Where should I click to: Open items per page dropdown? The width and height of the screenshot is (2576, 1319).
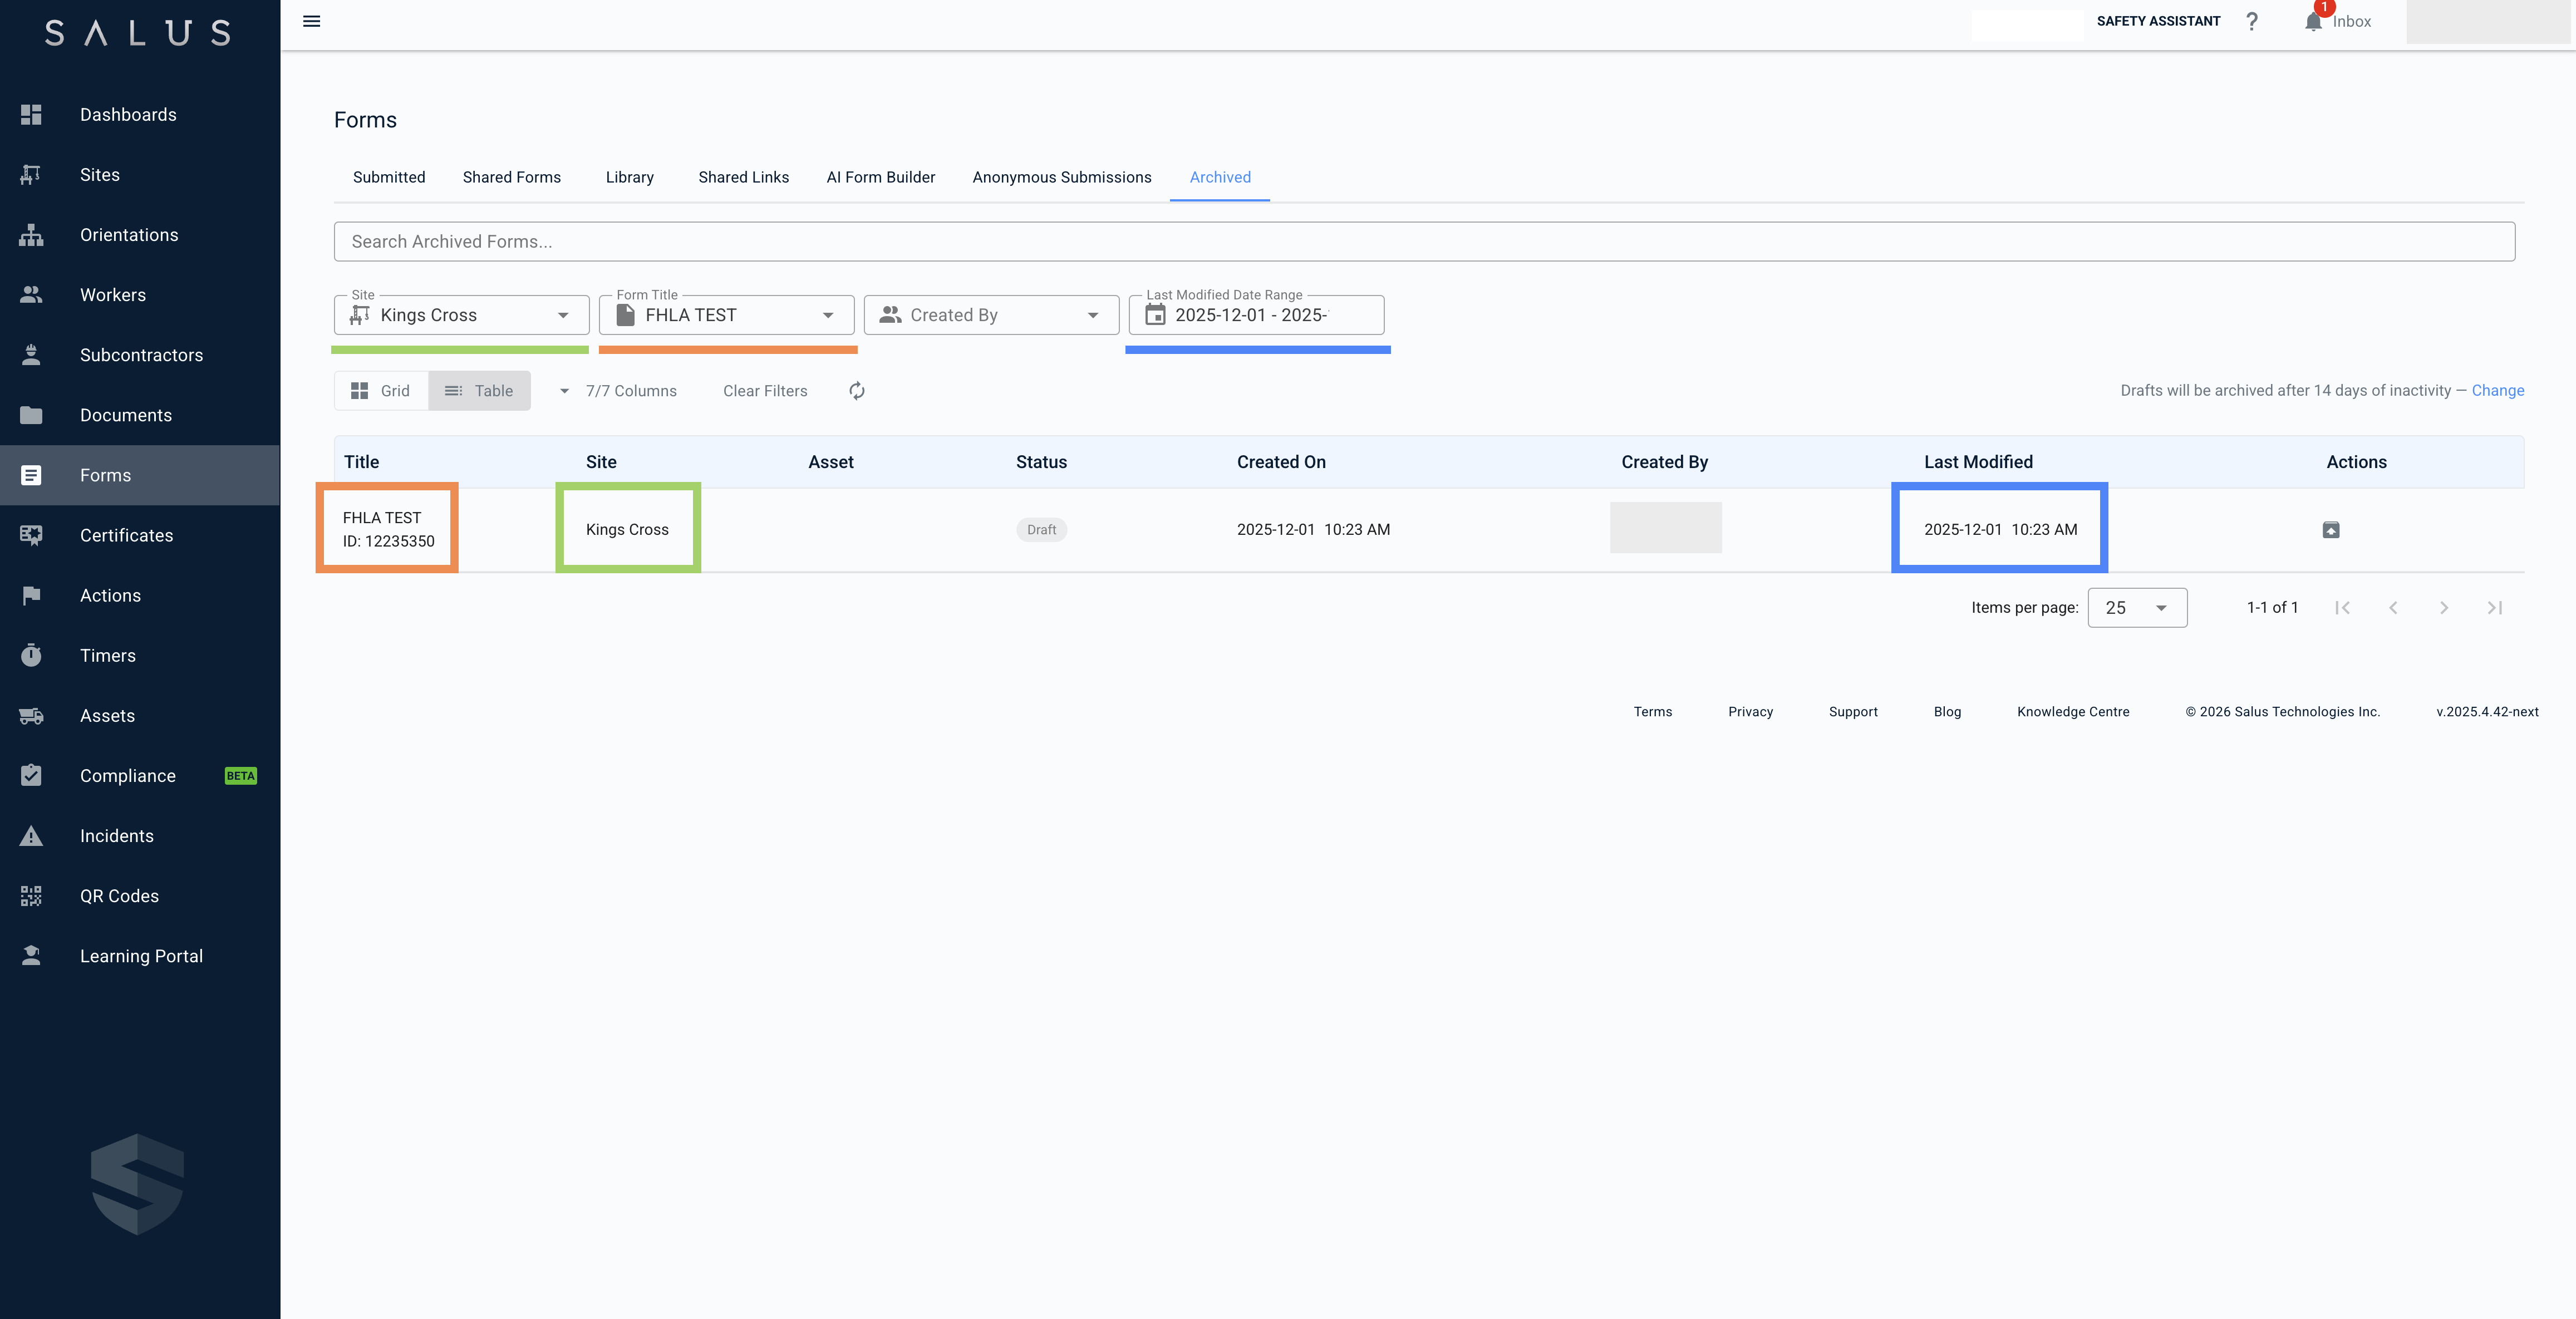[x=2137, y=608]
